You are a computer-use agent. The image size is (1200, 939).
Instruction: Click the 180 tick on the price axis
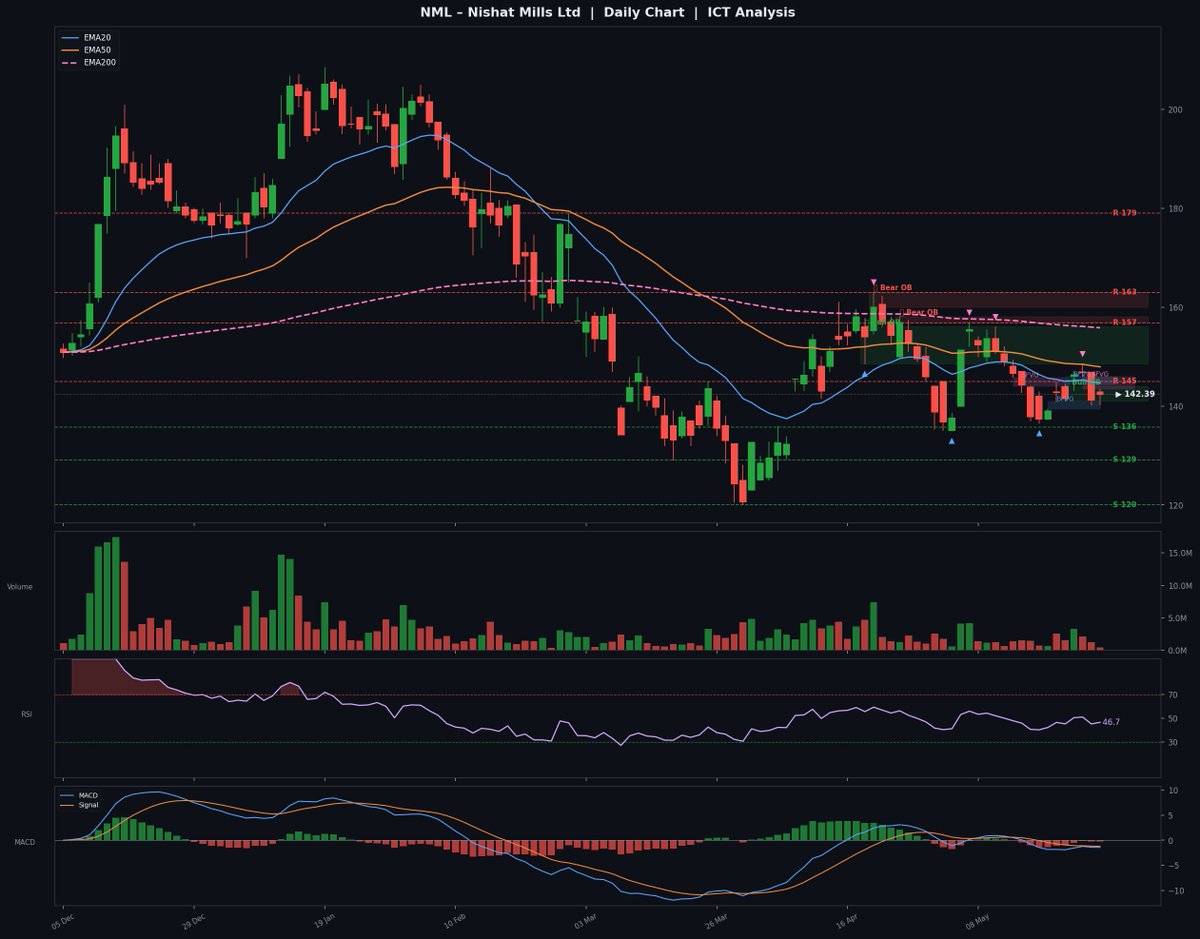pyautogui.click(x=1176, y=209)
